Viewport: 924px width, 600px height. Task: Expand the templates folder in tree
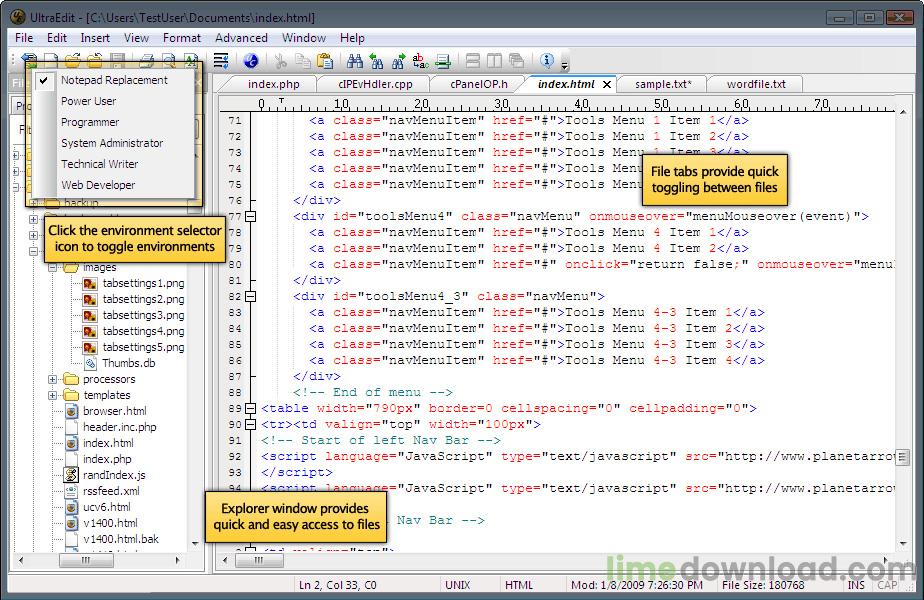pyautogui.click(x=53, y=395)
